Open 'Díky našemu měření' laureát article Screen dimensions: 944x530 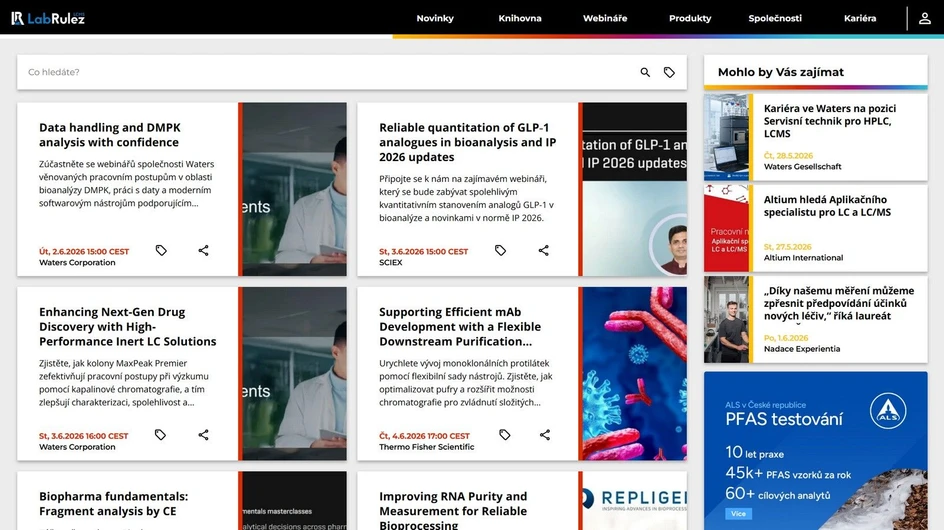click(839, 303)
